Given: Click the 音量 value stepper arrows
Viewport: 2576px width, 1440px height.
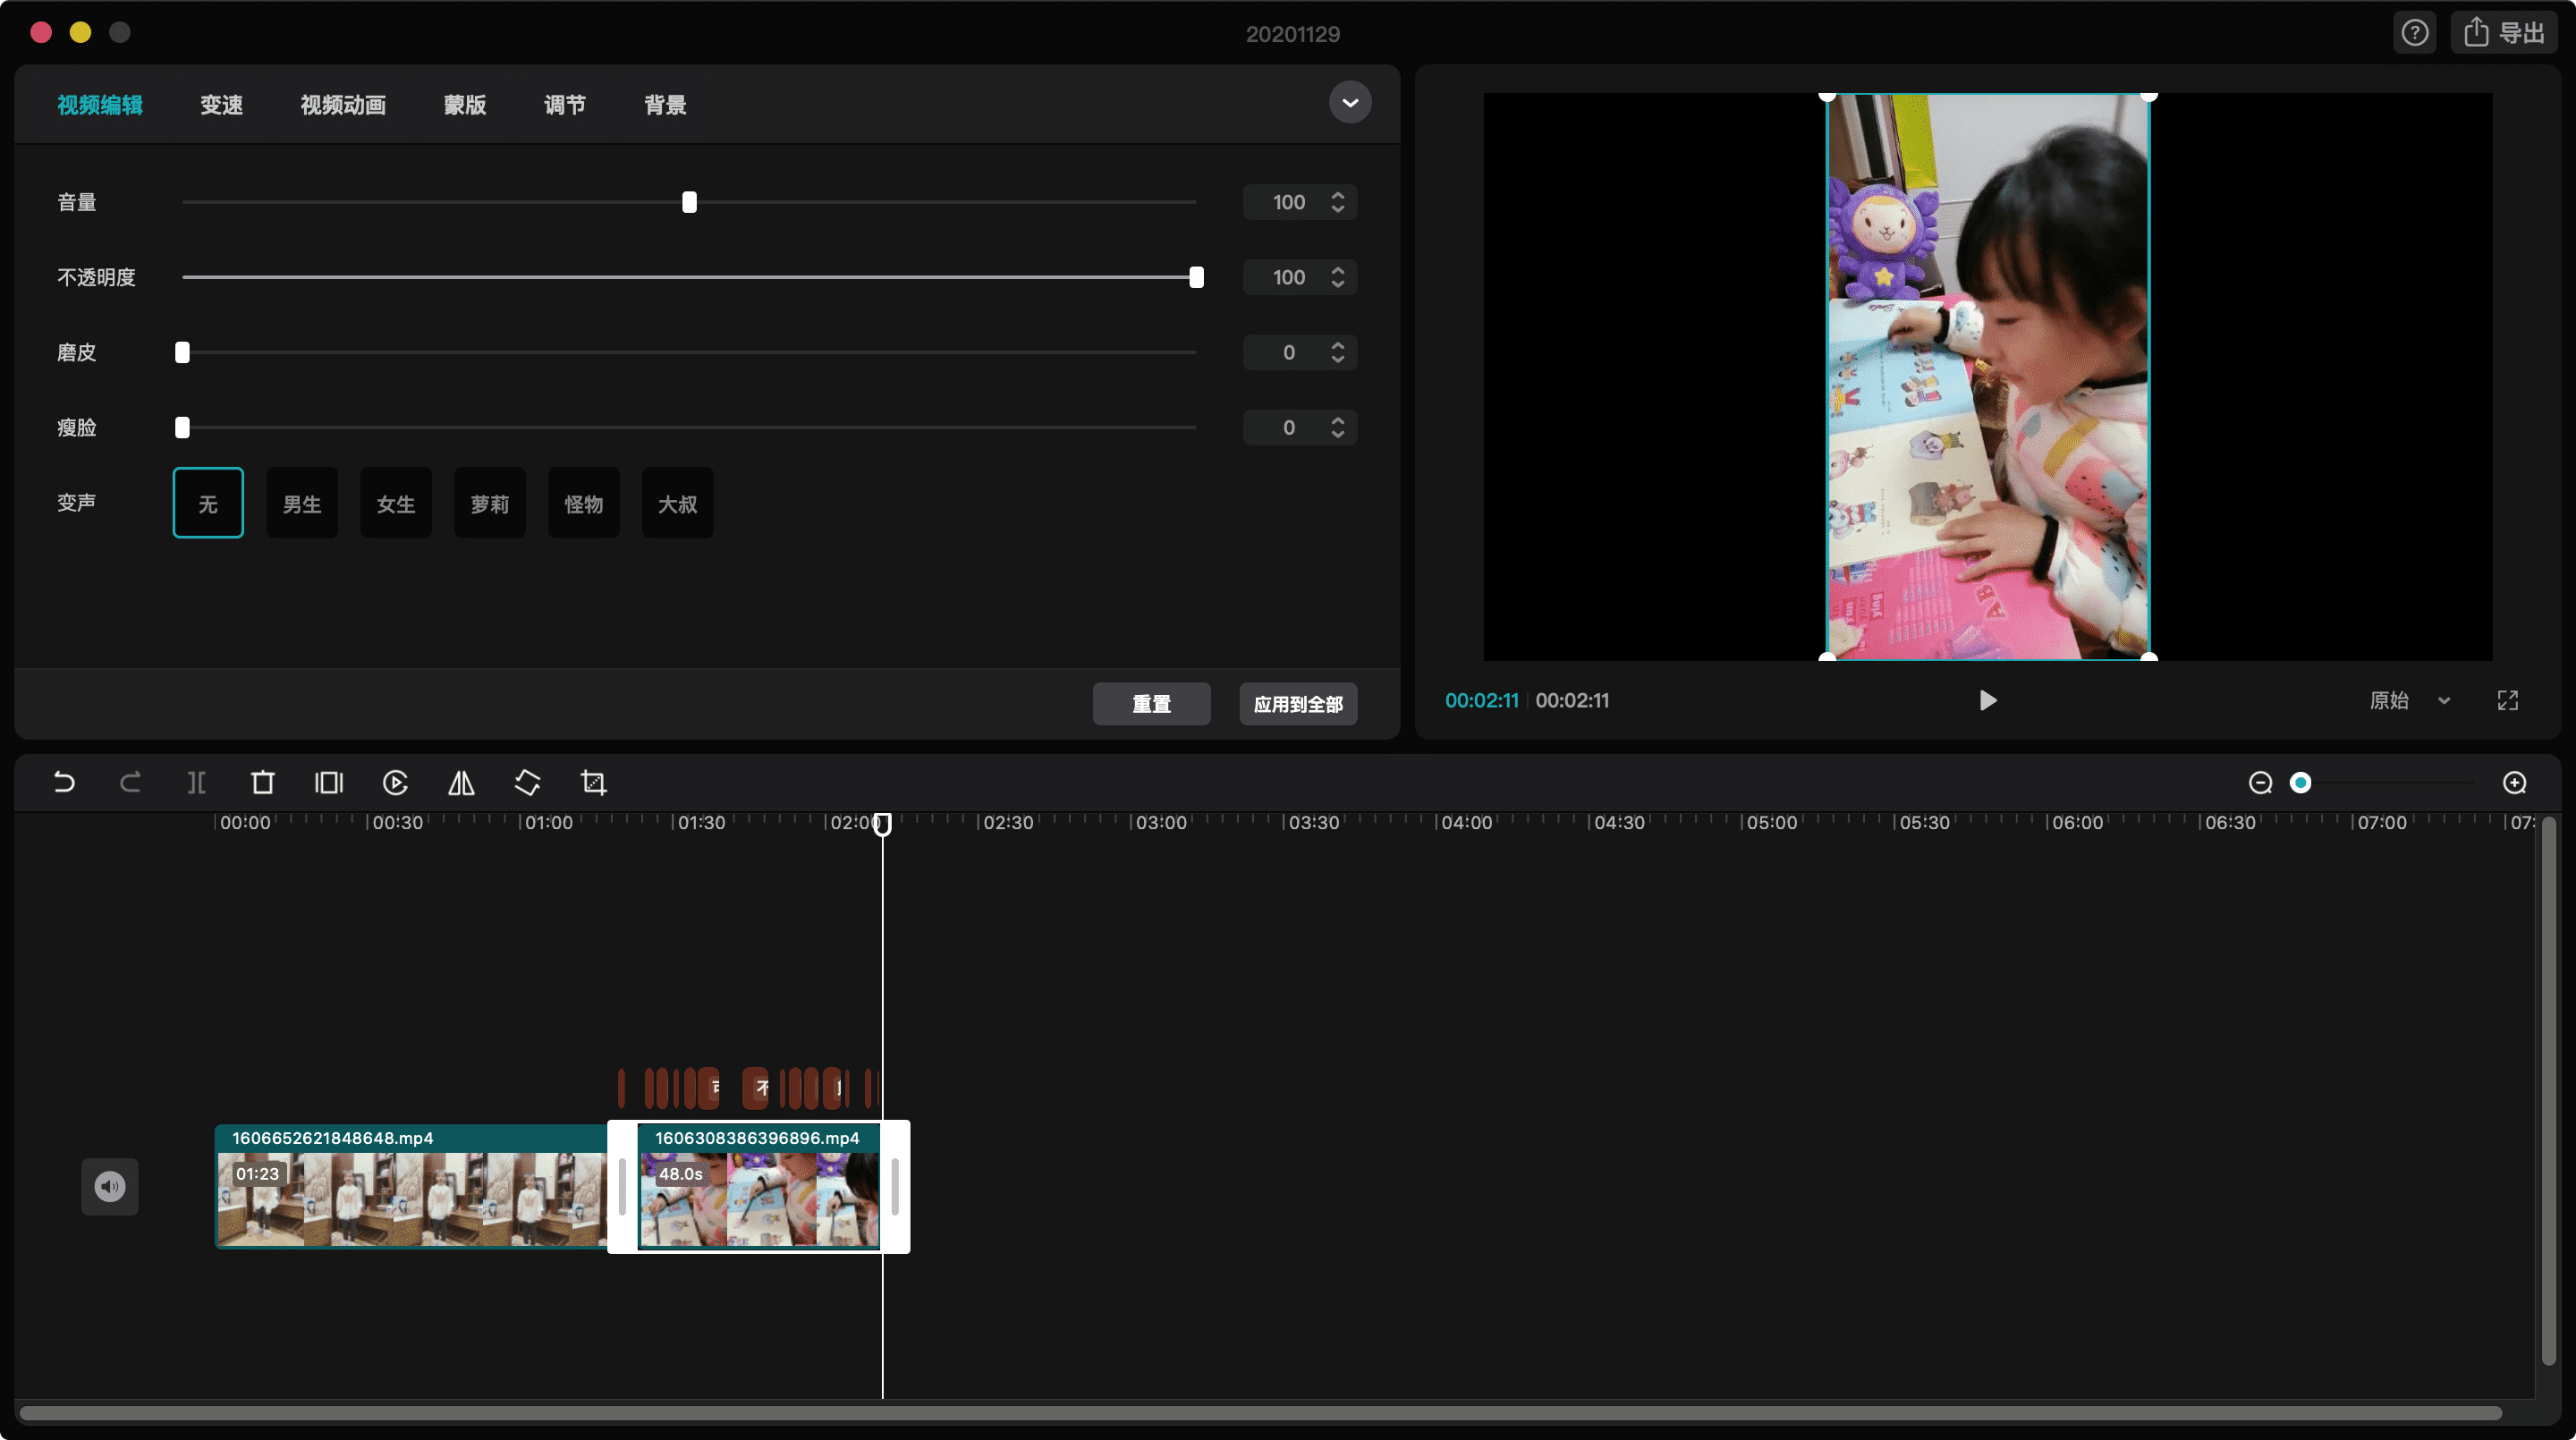Looking at the screenshot, I should point(1338,202).
